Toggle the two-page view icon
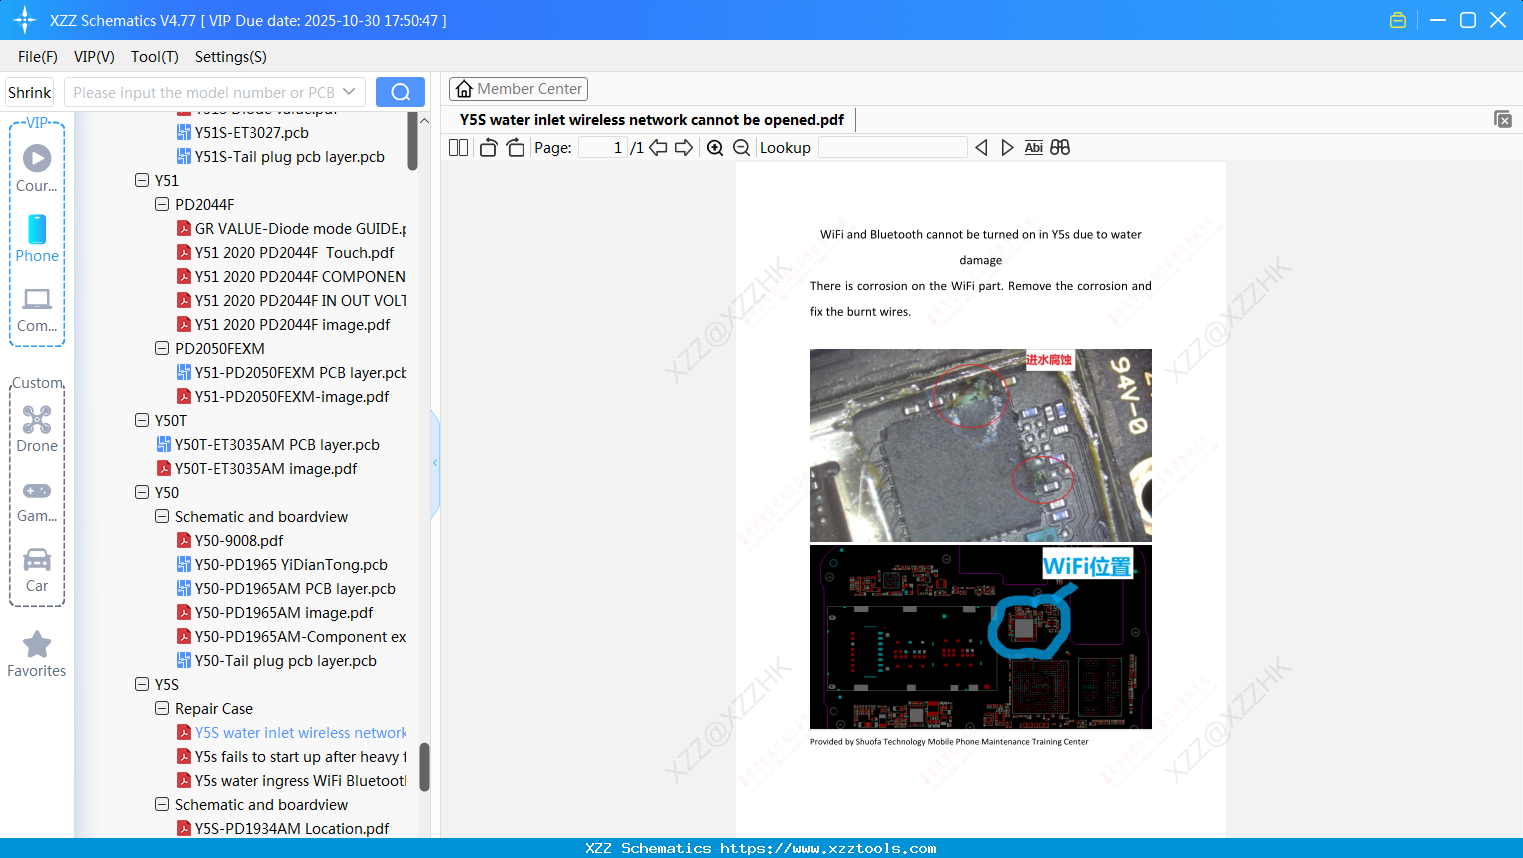1523x858 pixels. (459, 148)
